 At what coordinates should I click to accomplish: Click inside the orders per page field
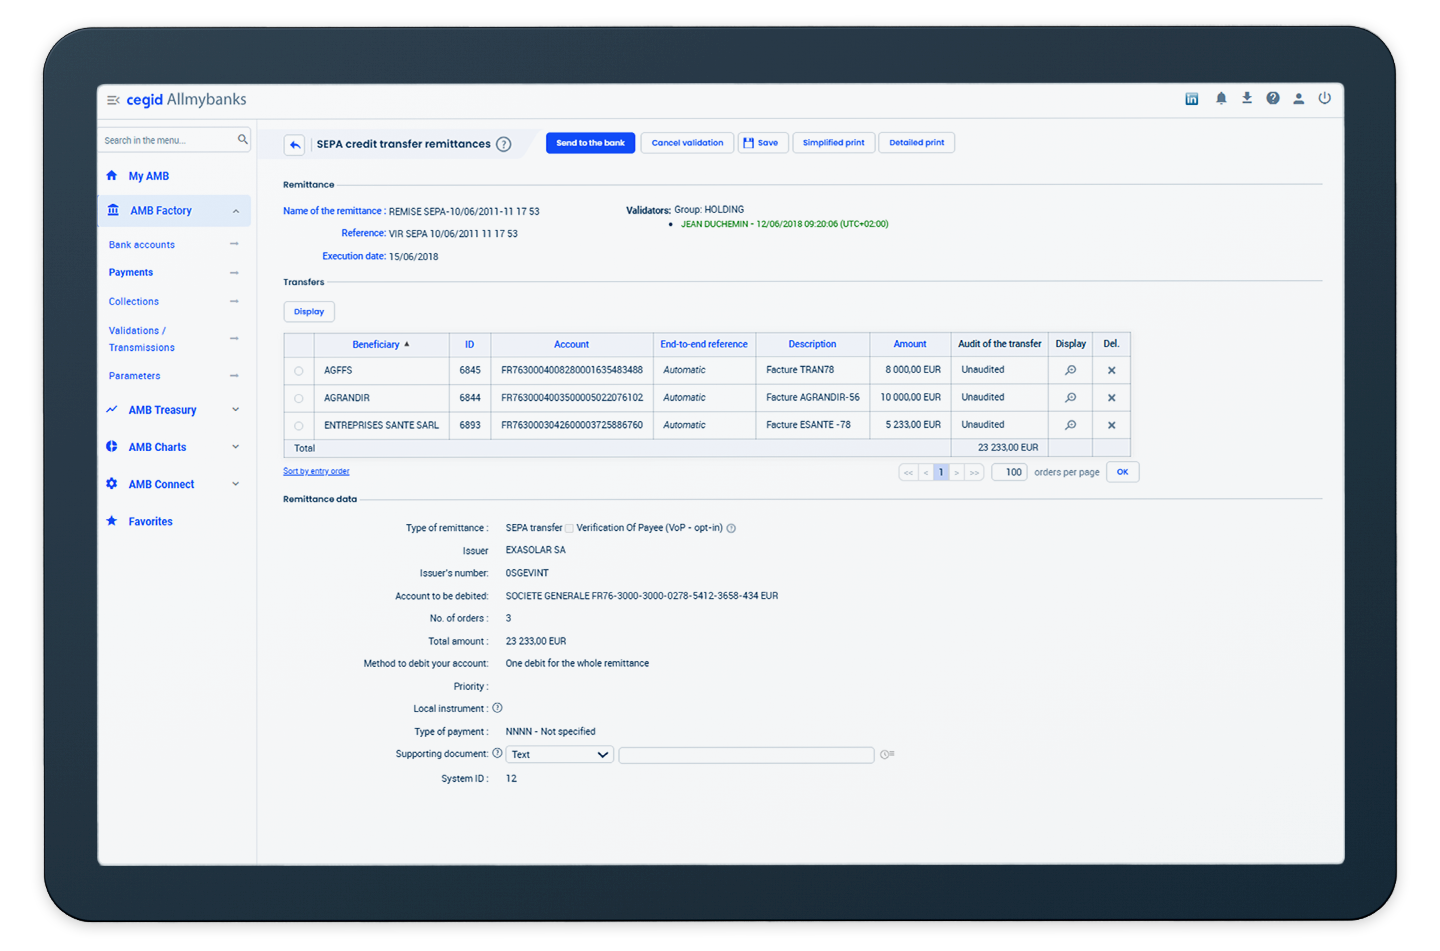(x=1009, y=471)
